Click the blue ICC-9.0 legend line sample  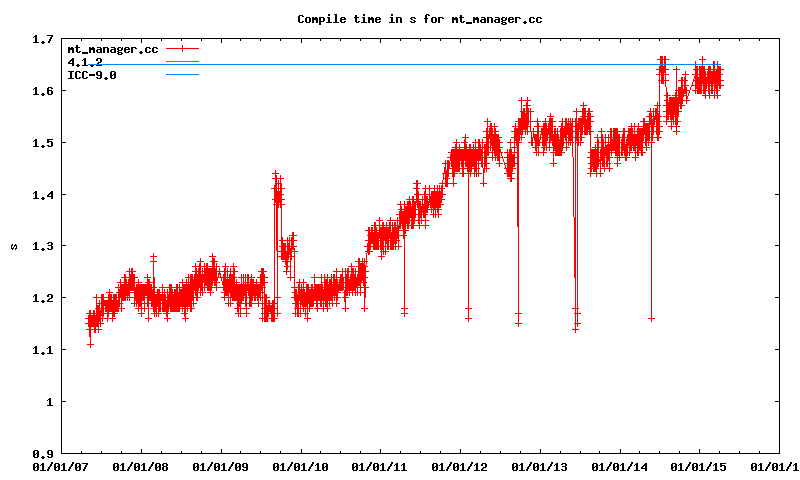(183, 75)
